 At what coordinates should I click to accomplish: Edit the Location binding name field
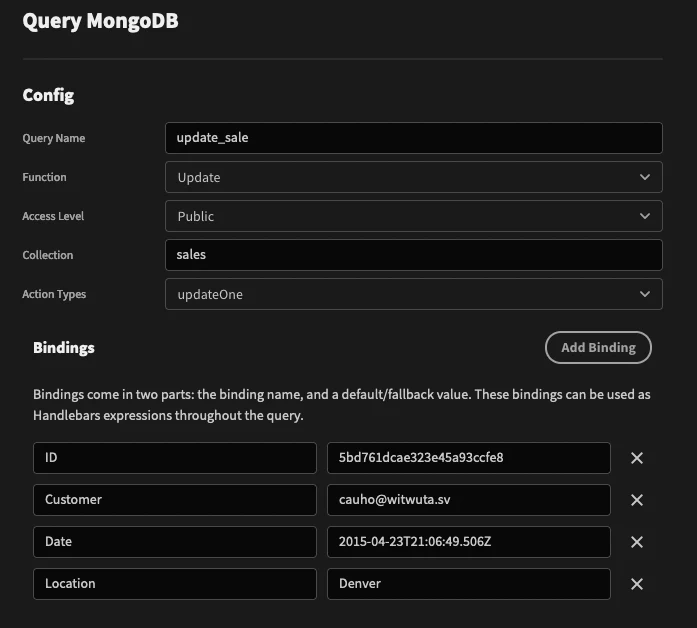[x=175, y=584]
